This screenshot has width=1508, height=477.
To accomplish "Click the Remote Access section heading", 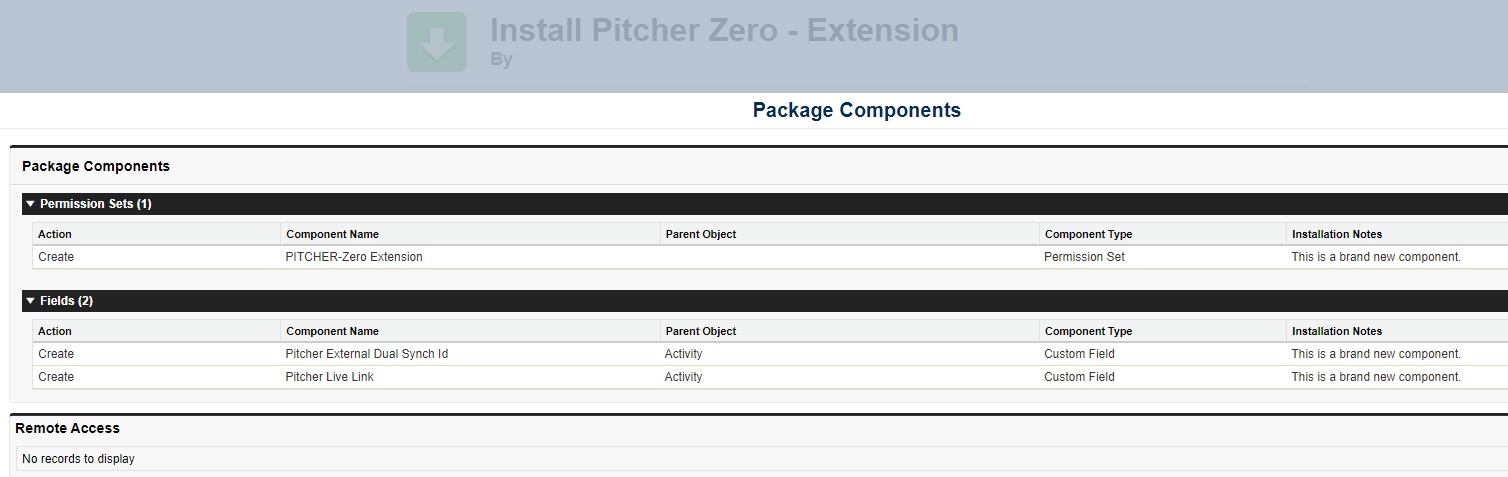I will coord(67,428).
